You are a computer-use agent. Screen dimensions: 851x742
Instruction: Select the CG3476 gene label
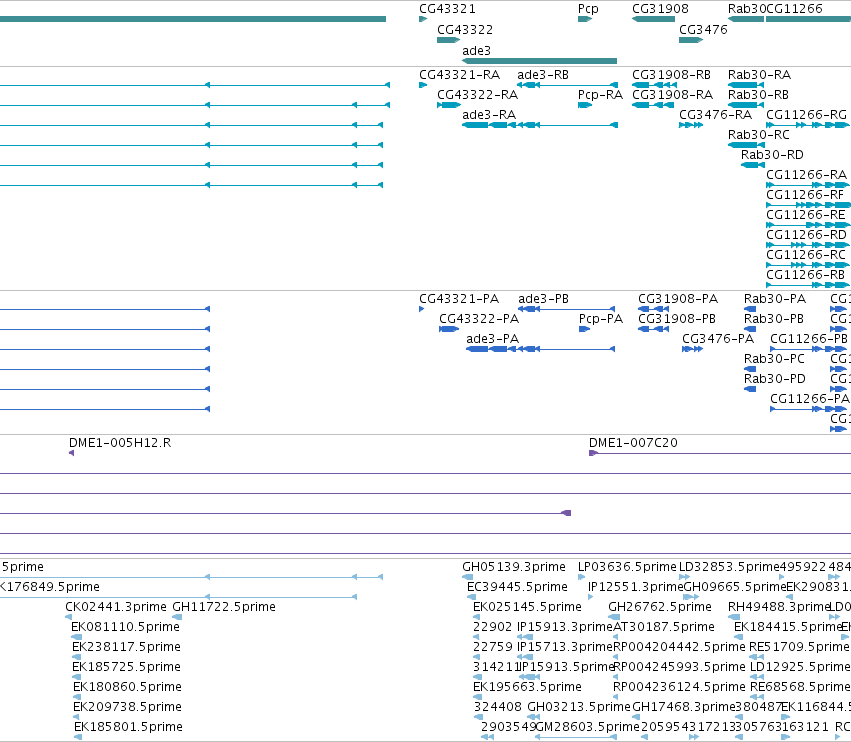click(x=703, y=30)
